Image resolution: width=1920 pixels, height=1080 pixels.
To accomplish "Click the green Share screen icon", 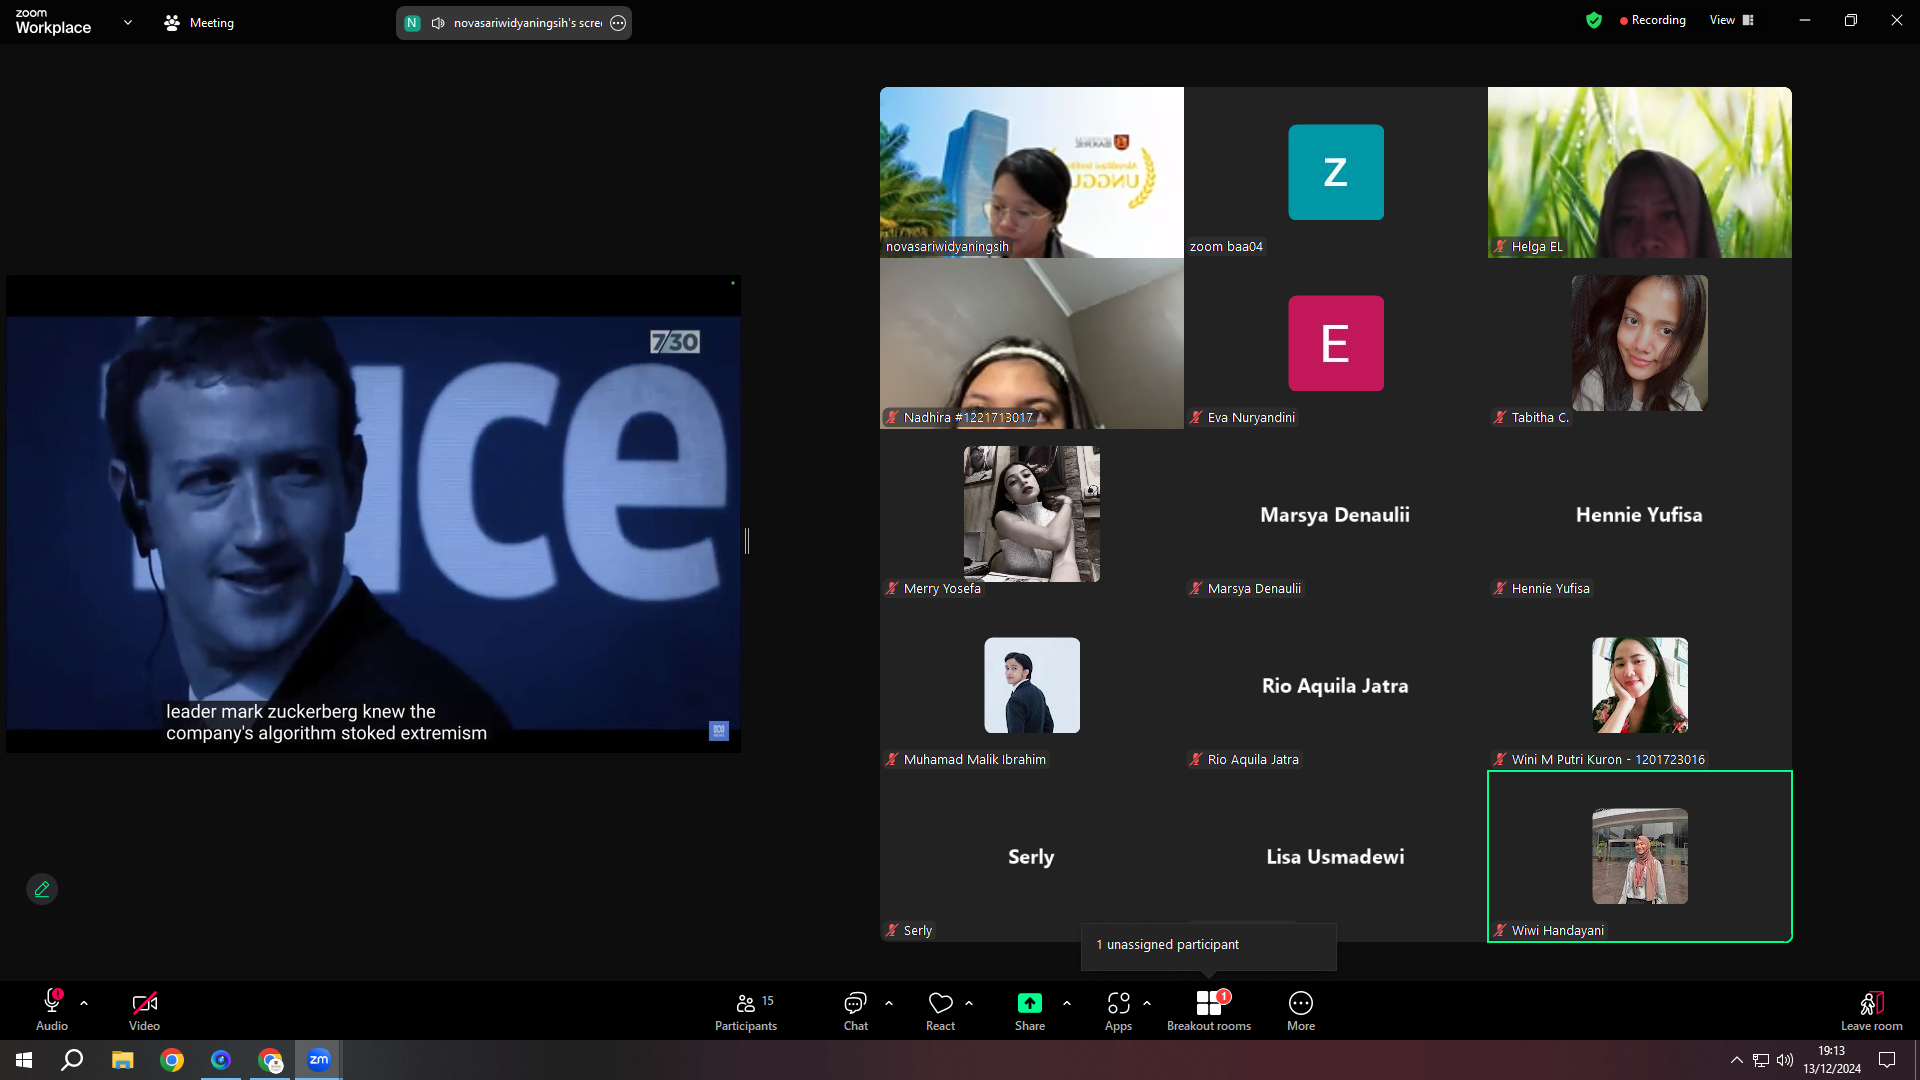I will tap(1029, 1003).
